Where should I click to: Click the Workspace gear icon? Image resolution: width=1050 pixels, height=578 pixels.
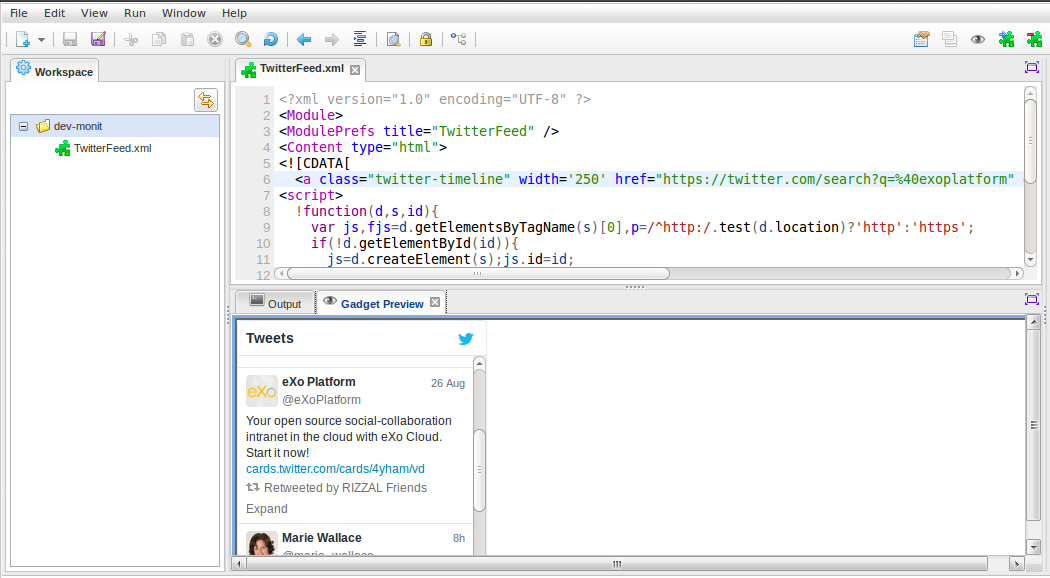(23, 68)
